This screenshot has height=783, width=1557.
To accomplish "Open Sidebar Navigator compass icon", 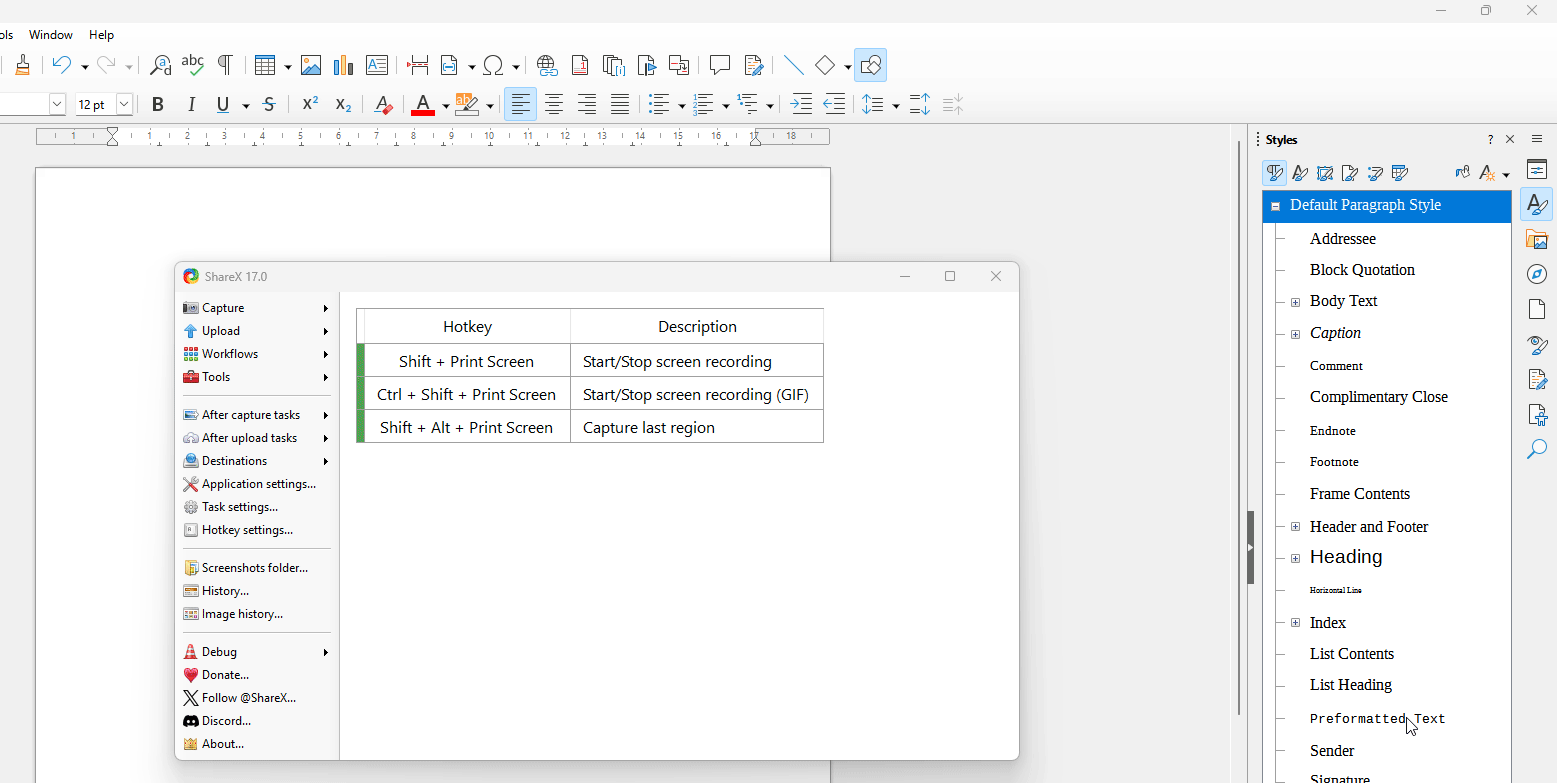I will point(1537,274).
